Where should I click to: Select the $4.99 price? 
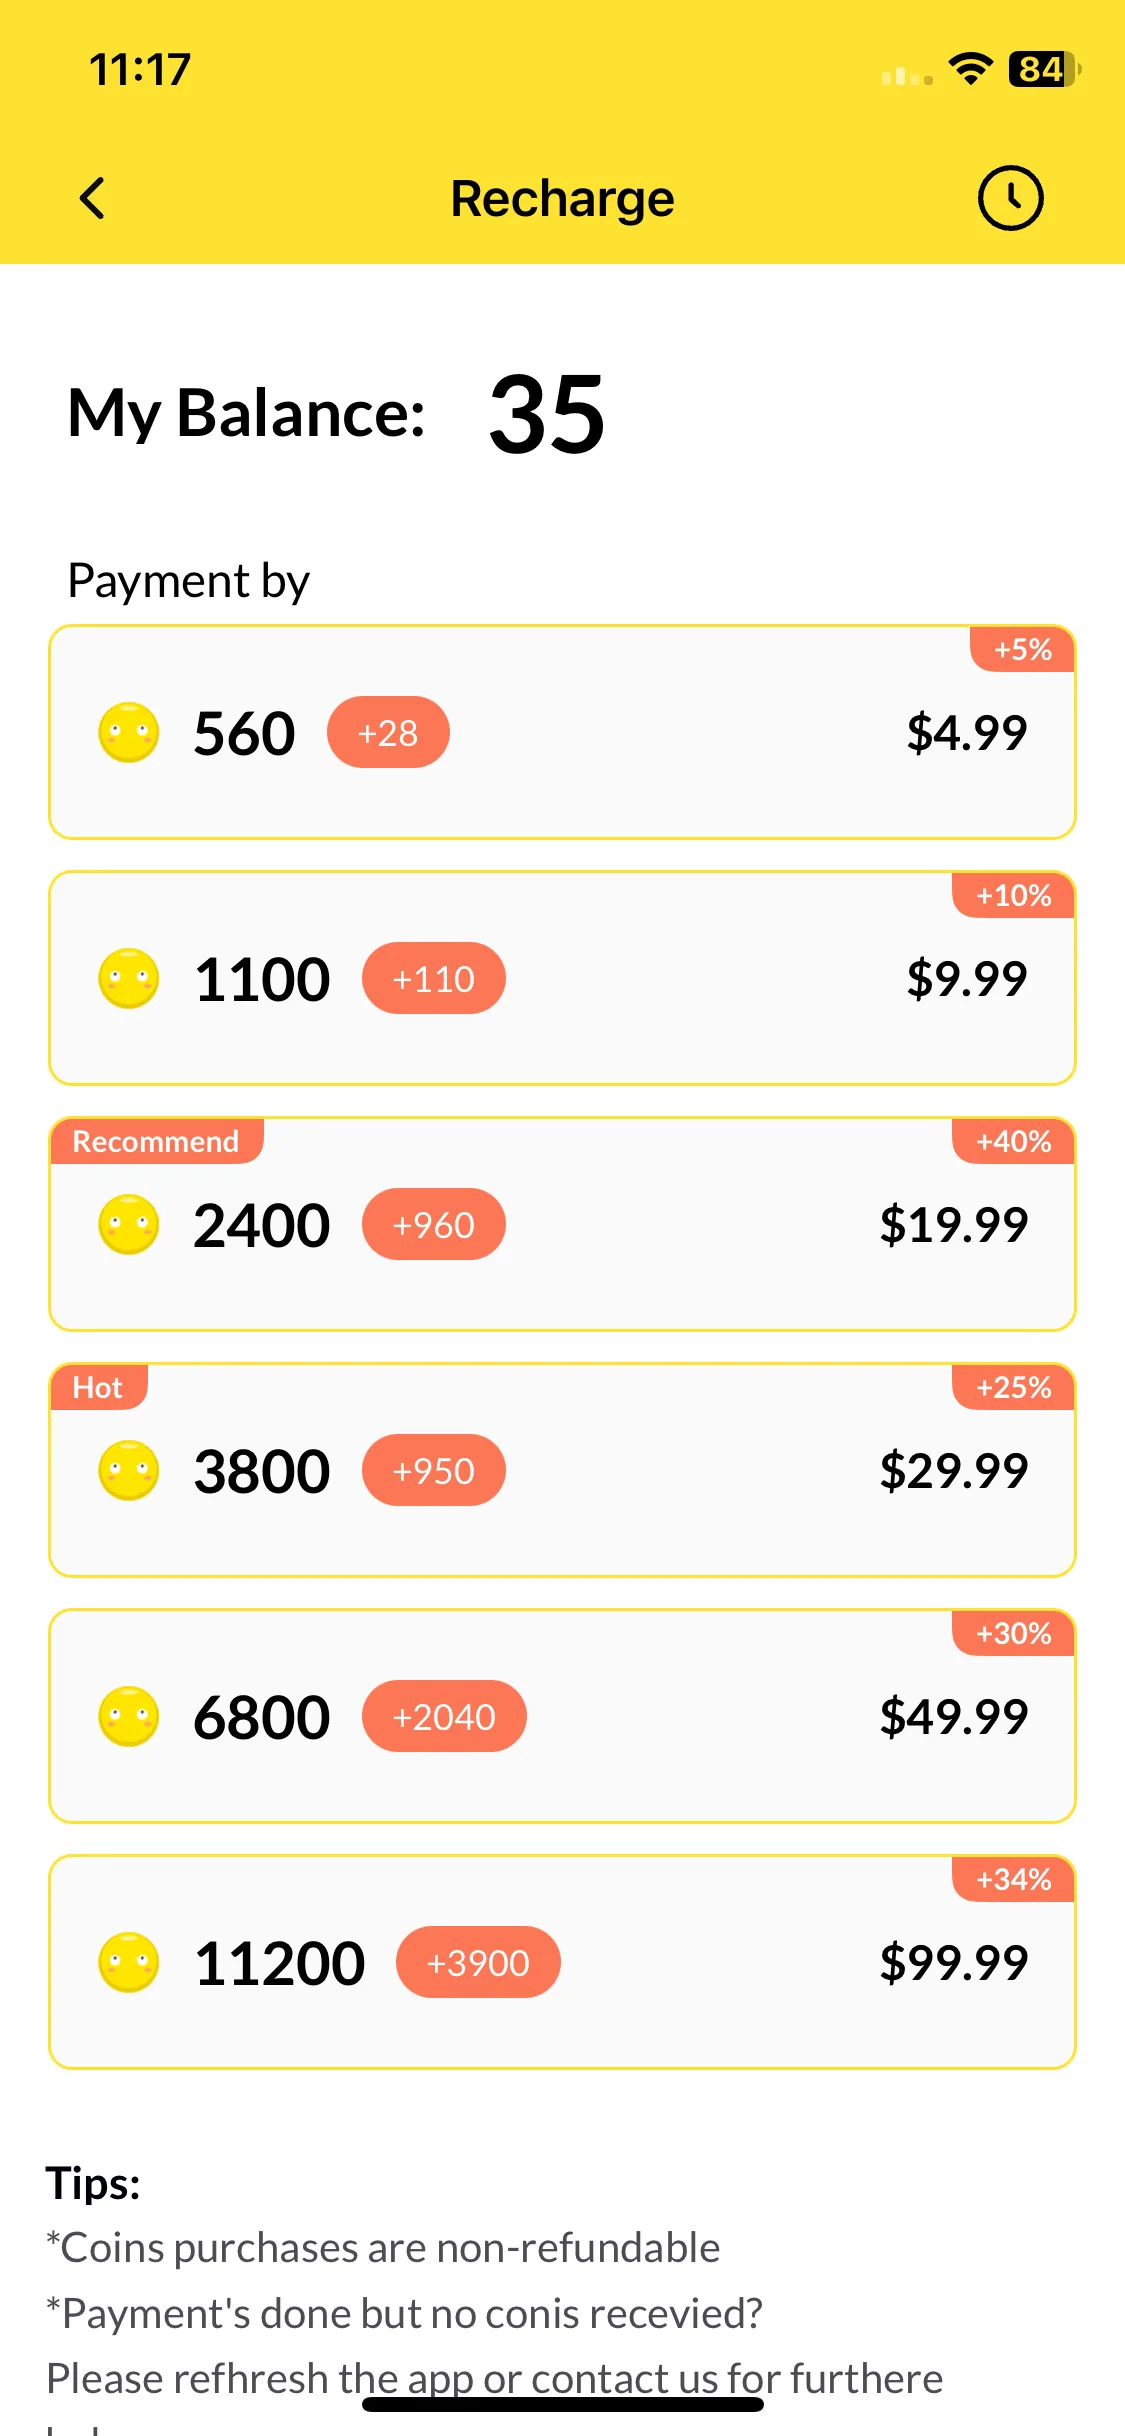coord(967,733)
